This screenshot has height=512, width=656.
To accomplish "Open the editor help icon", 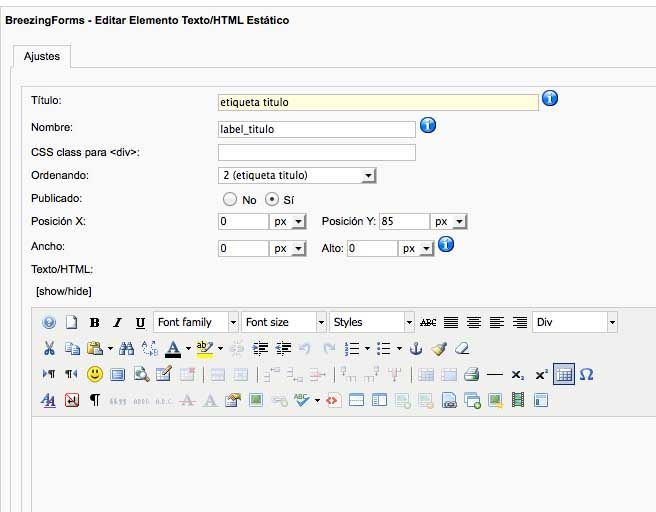I will pyautogui.click(x=49, y=323).
